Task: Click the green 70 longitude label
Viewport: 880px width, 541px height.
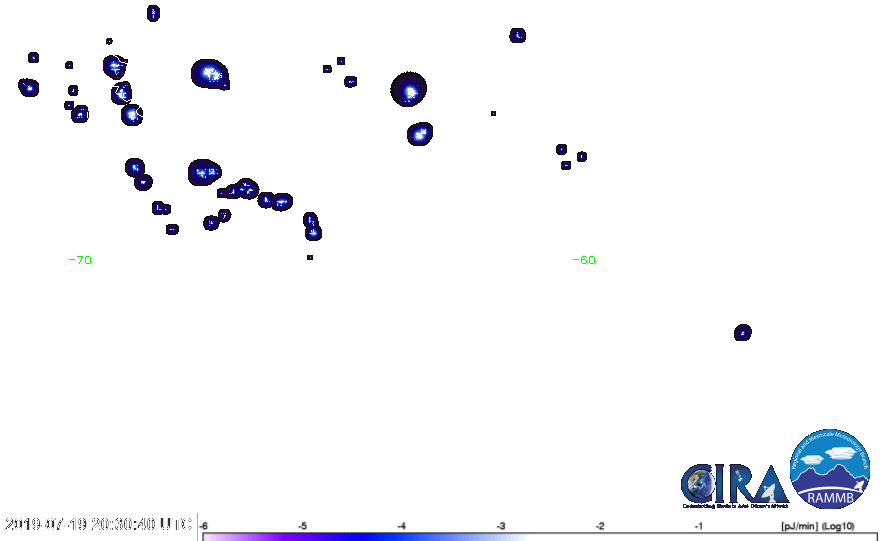Action: (x=84, y=260)
